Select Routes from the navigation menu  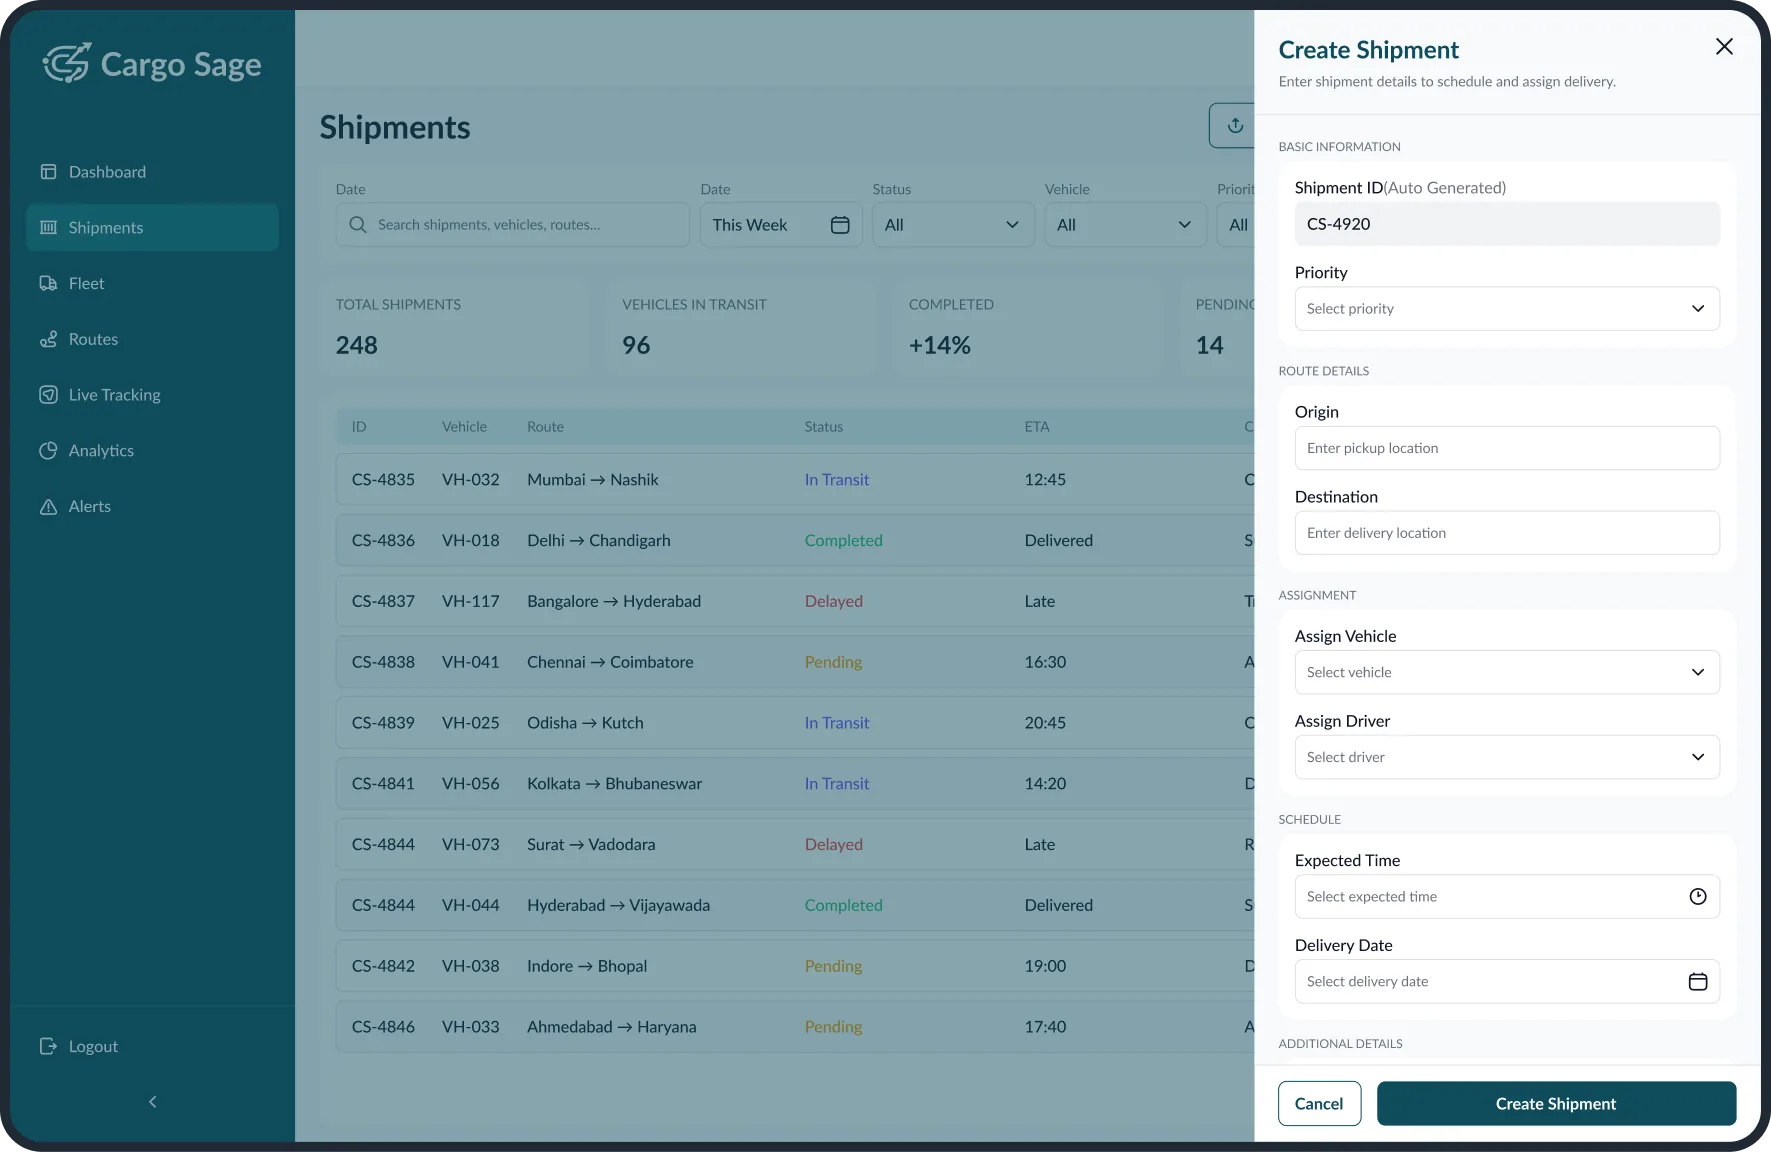pyautogui.click(x=92, y=338)
